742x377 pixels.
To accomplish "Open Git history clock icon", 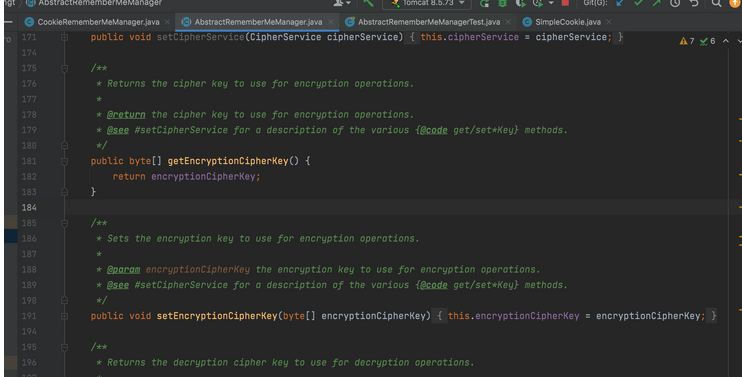I will pos(675,3).
